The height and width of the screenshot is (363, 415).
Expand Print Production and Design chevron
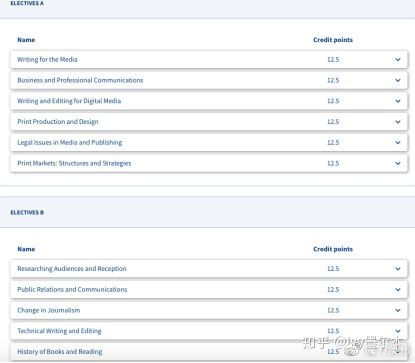398,122
